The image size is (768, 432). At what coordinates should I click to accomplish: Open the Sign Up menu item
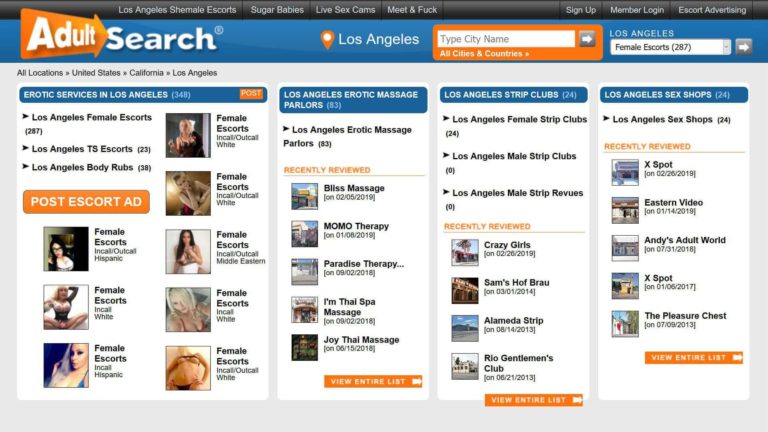(x=580, y=10)
